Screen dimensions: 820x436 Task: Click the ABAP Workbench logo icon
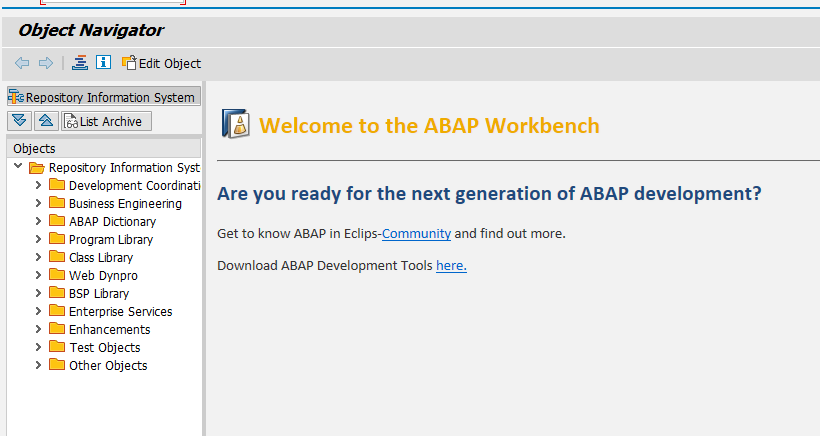pos(235,123)
